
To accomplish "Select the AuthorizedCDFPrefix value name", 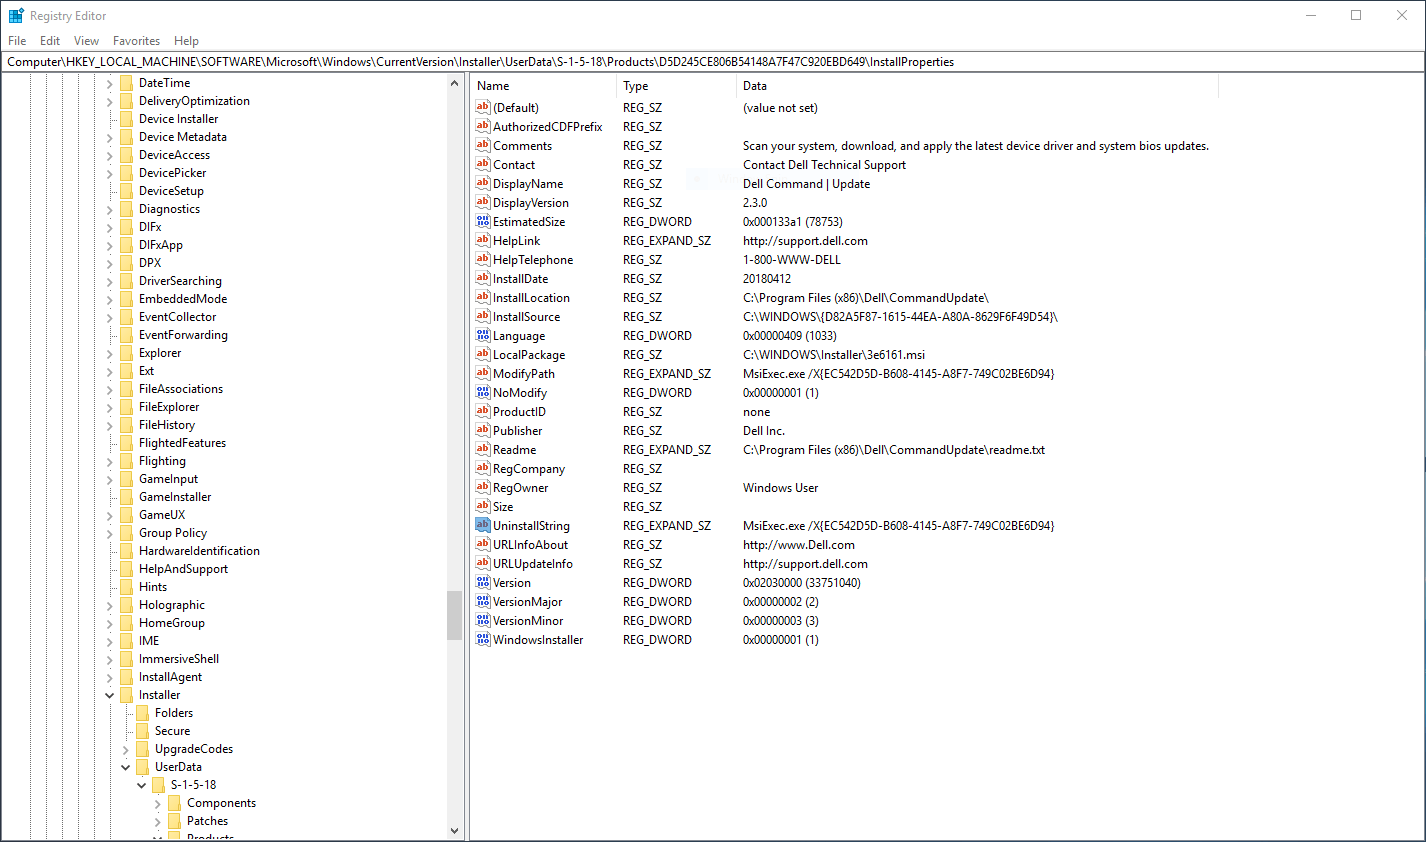I will [x=547, y=127].
